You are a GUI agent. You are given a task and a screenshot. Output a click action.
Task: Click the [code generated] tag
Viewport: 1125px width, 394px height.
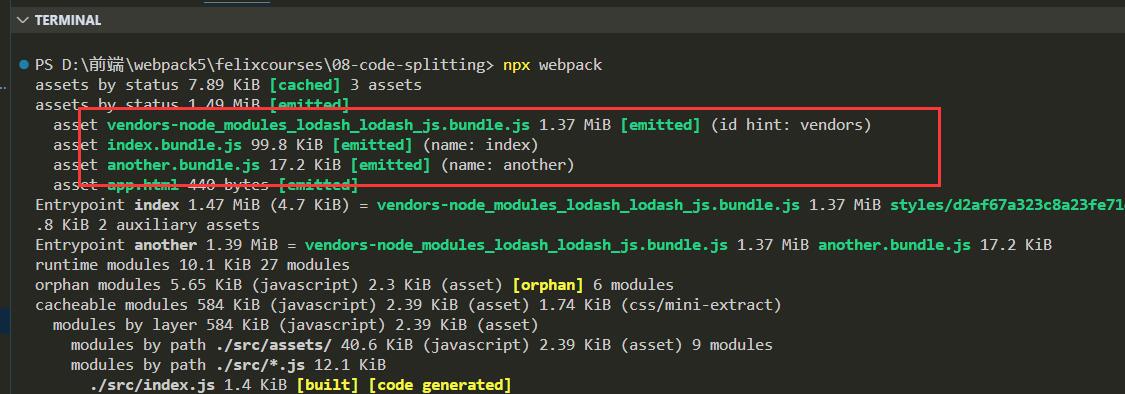tap(440, 385)
